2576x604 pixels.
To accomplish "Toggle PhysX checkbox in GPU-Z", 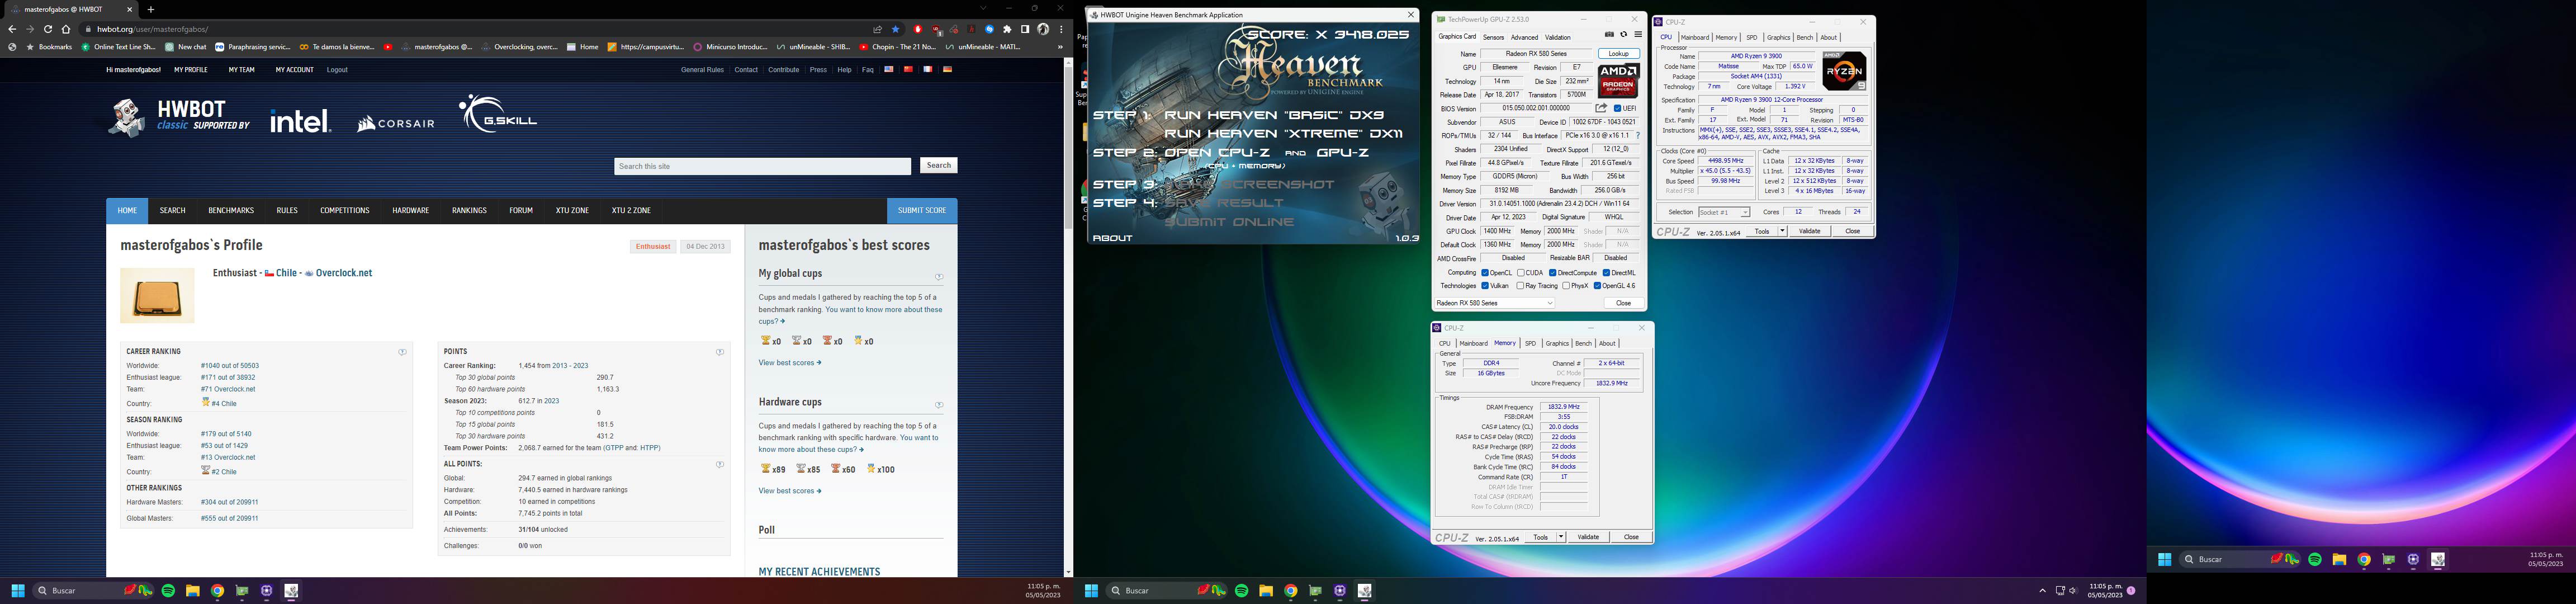I will 1566,286.
